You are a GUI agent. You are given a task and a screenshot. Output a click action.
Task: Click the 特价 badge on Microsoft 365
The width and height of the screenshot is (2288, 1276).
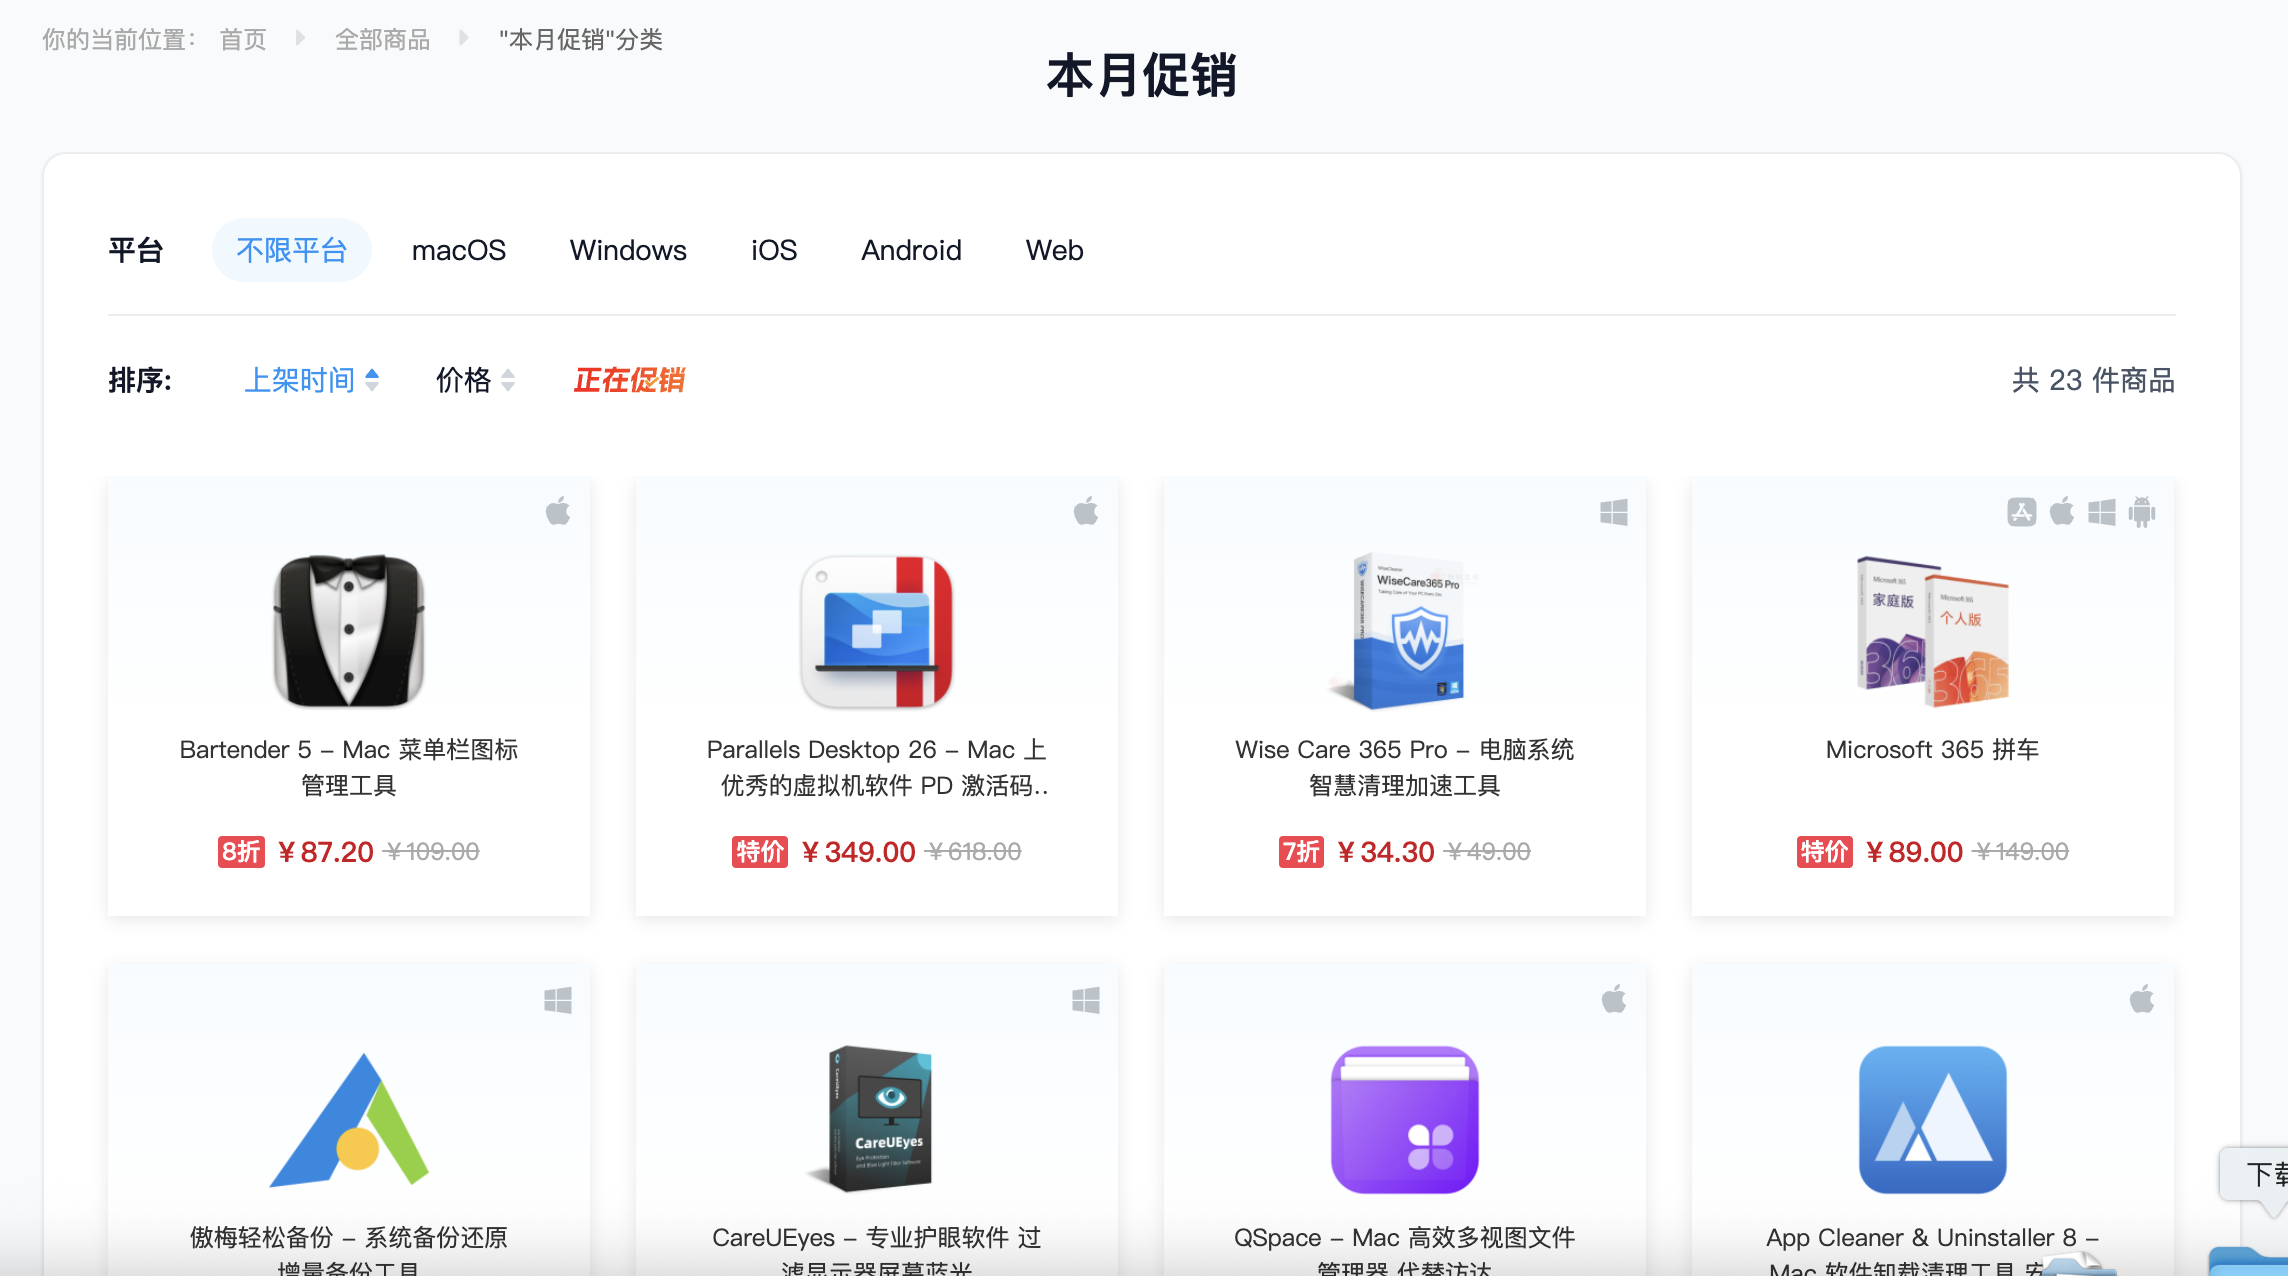click(x=1825, y=852)
